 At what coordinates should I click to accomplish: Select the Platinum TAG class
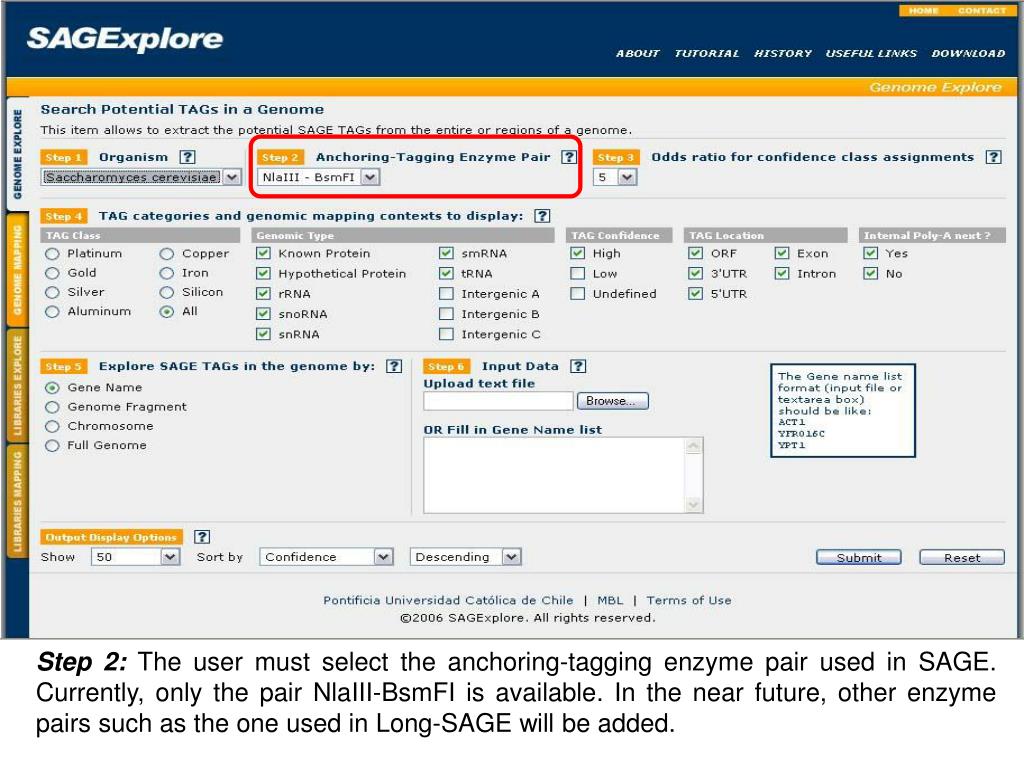[52, 253]
